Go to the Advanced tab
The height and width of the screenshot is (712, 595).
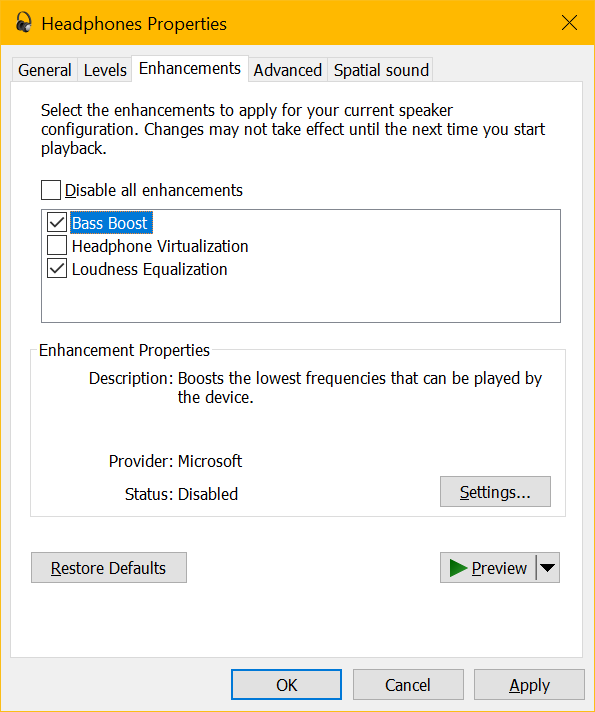point(288,70)
